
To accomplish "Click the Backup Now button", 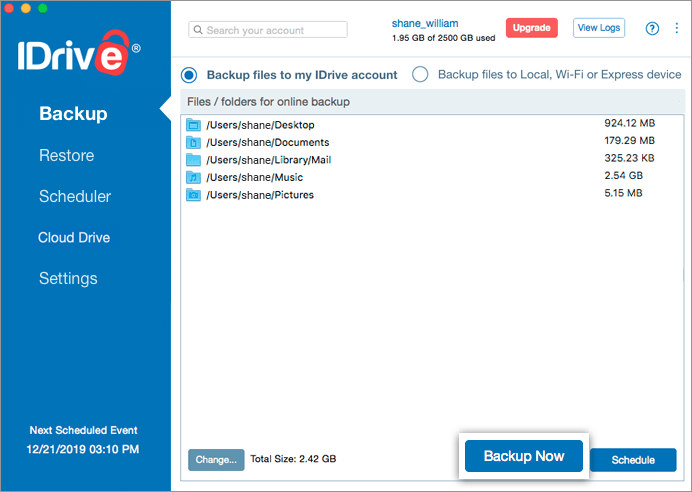I will pyautogui.click(x=524, y=456).
